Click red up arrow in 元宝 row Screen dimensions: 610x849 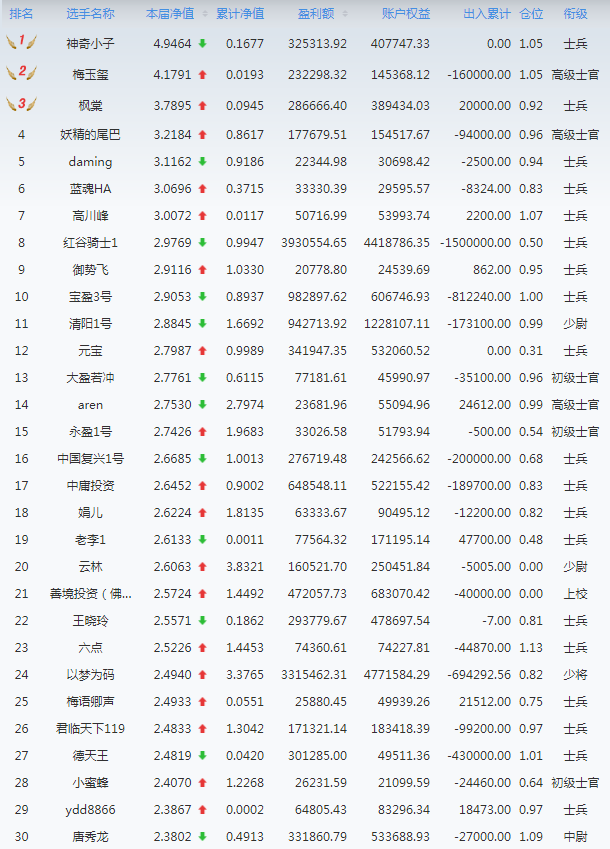pos(202,350)
